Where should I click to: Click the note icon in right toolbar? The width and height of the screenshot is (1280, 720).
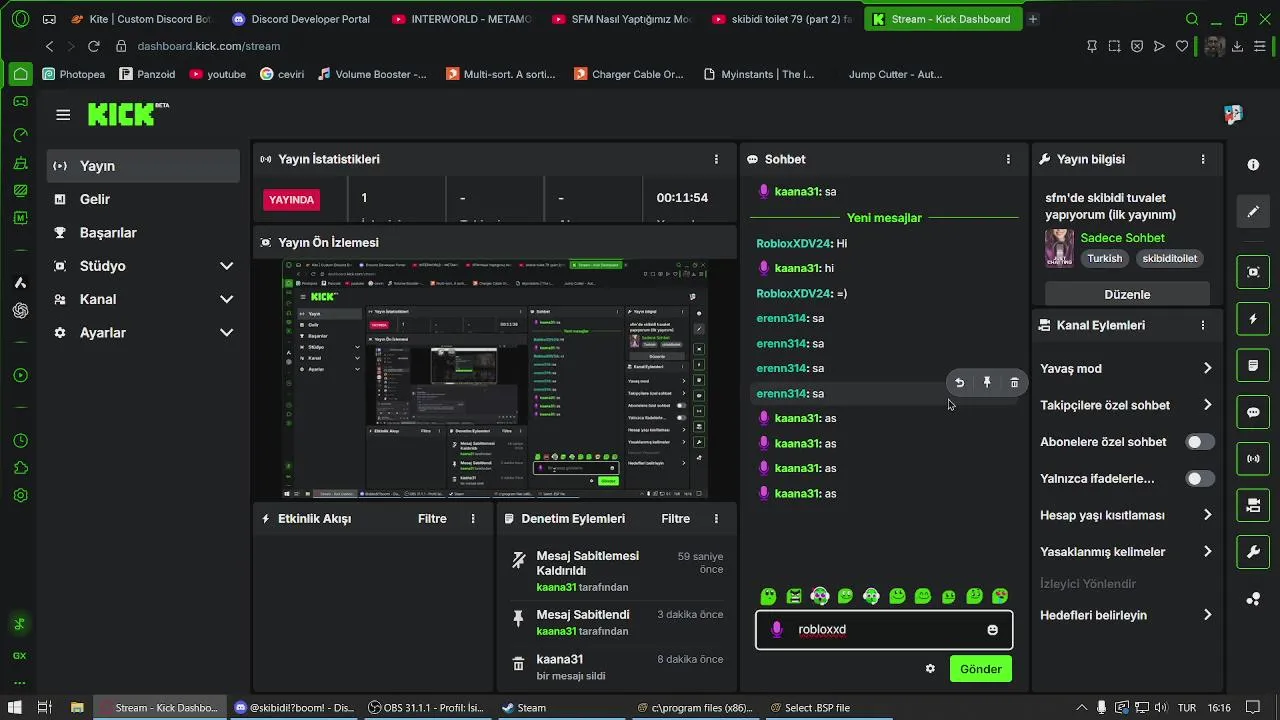point(1253,366)
